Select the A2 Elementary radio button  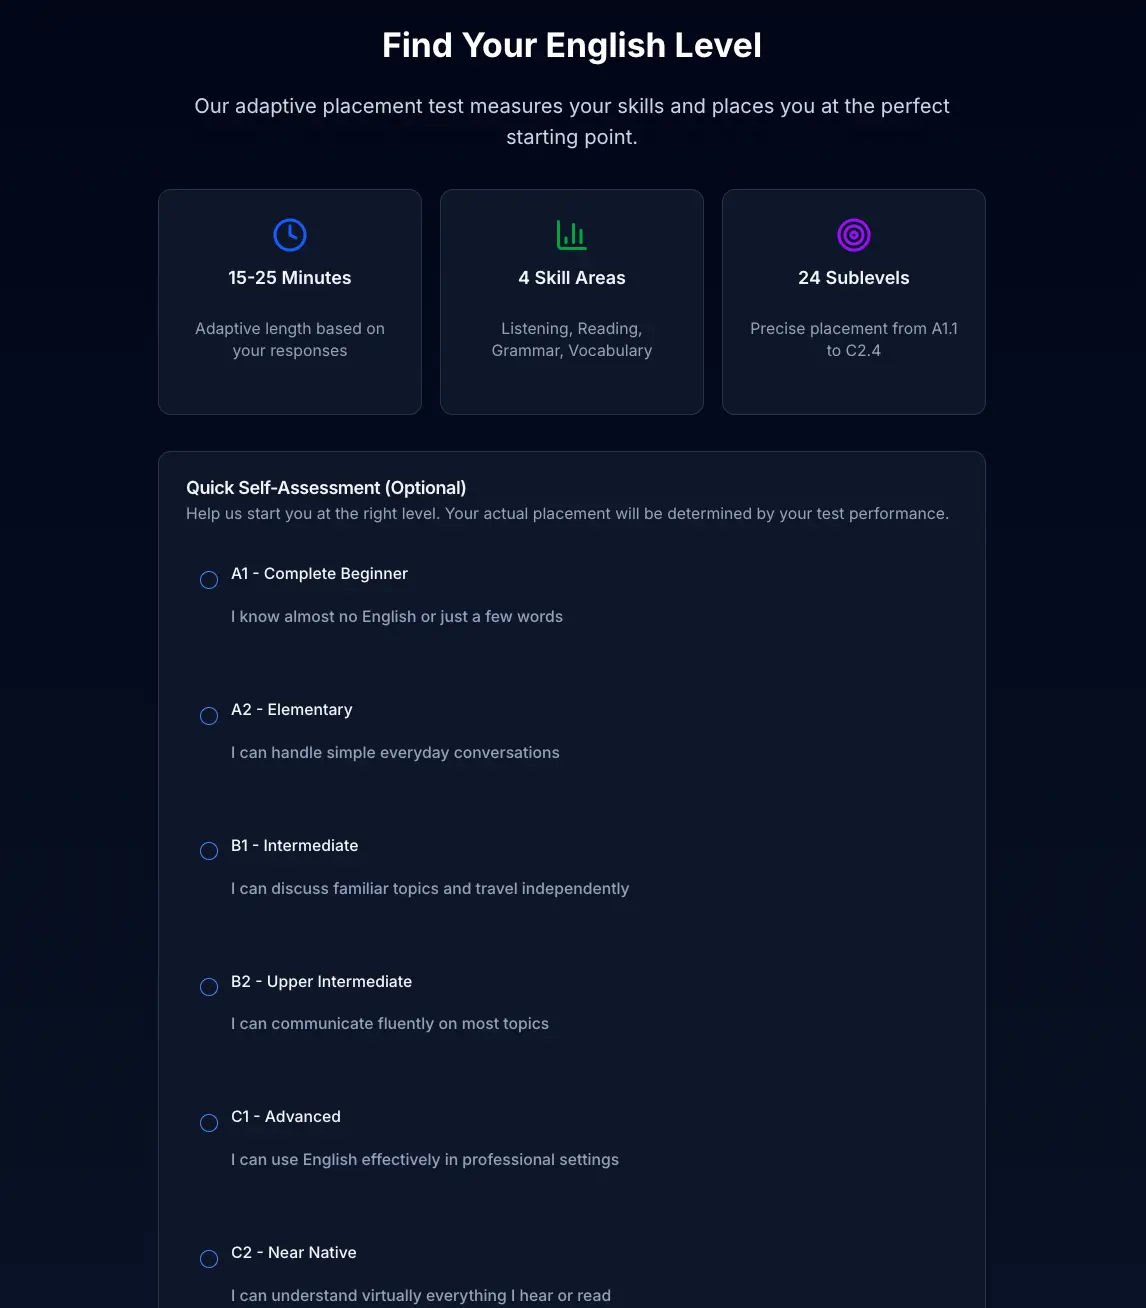tap(209, 716)
